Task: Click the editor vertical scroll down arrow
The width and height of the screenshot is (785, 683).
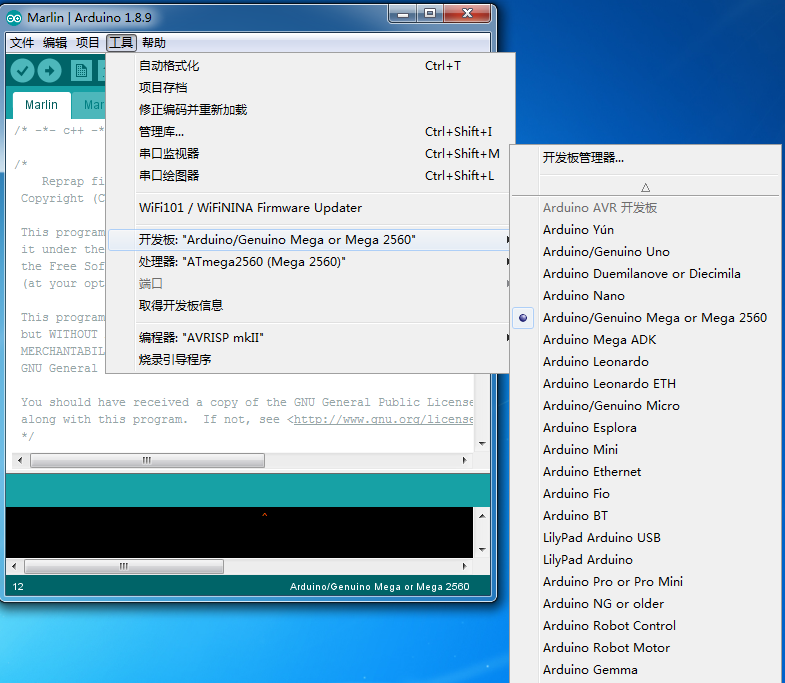Action: click(x=482, y=444)
